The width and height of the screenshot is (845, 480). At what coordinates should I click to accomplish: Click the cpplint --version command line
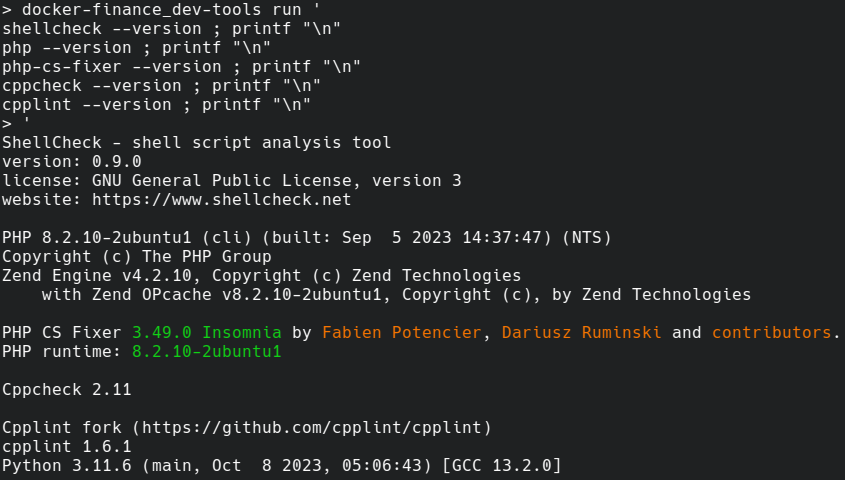pyautogui.click(x=156, y=104)
